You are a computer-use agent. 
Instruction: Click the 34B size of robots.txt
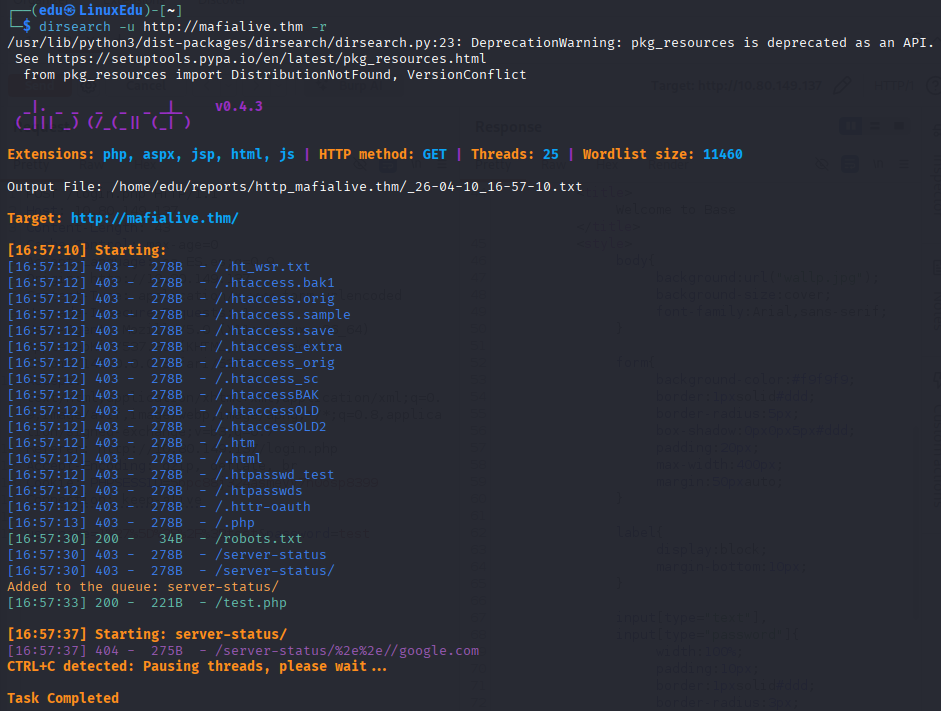coord(170,539)
